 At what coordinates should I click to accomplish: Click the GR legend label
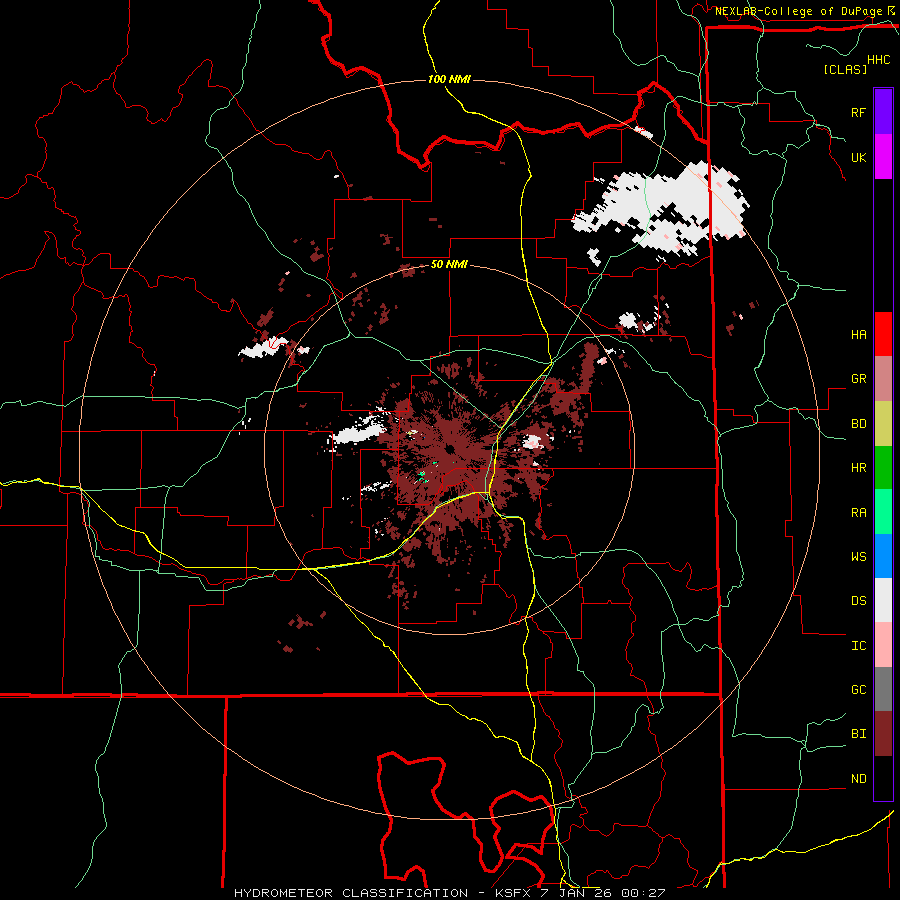click(858, 379)
